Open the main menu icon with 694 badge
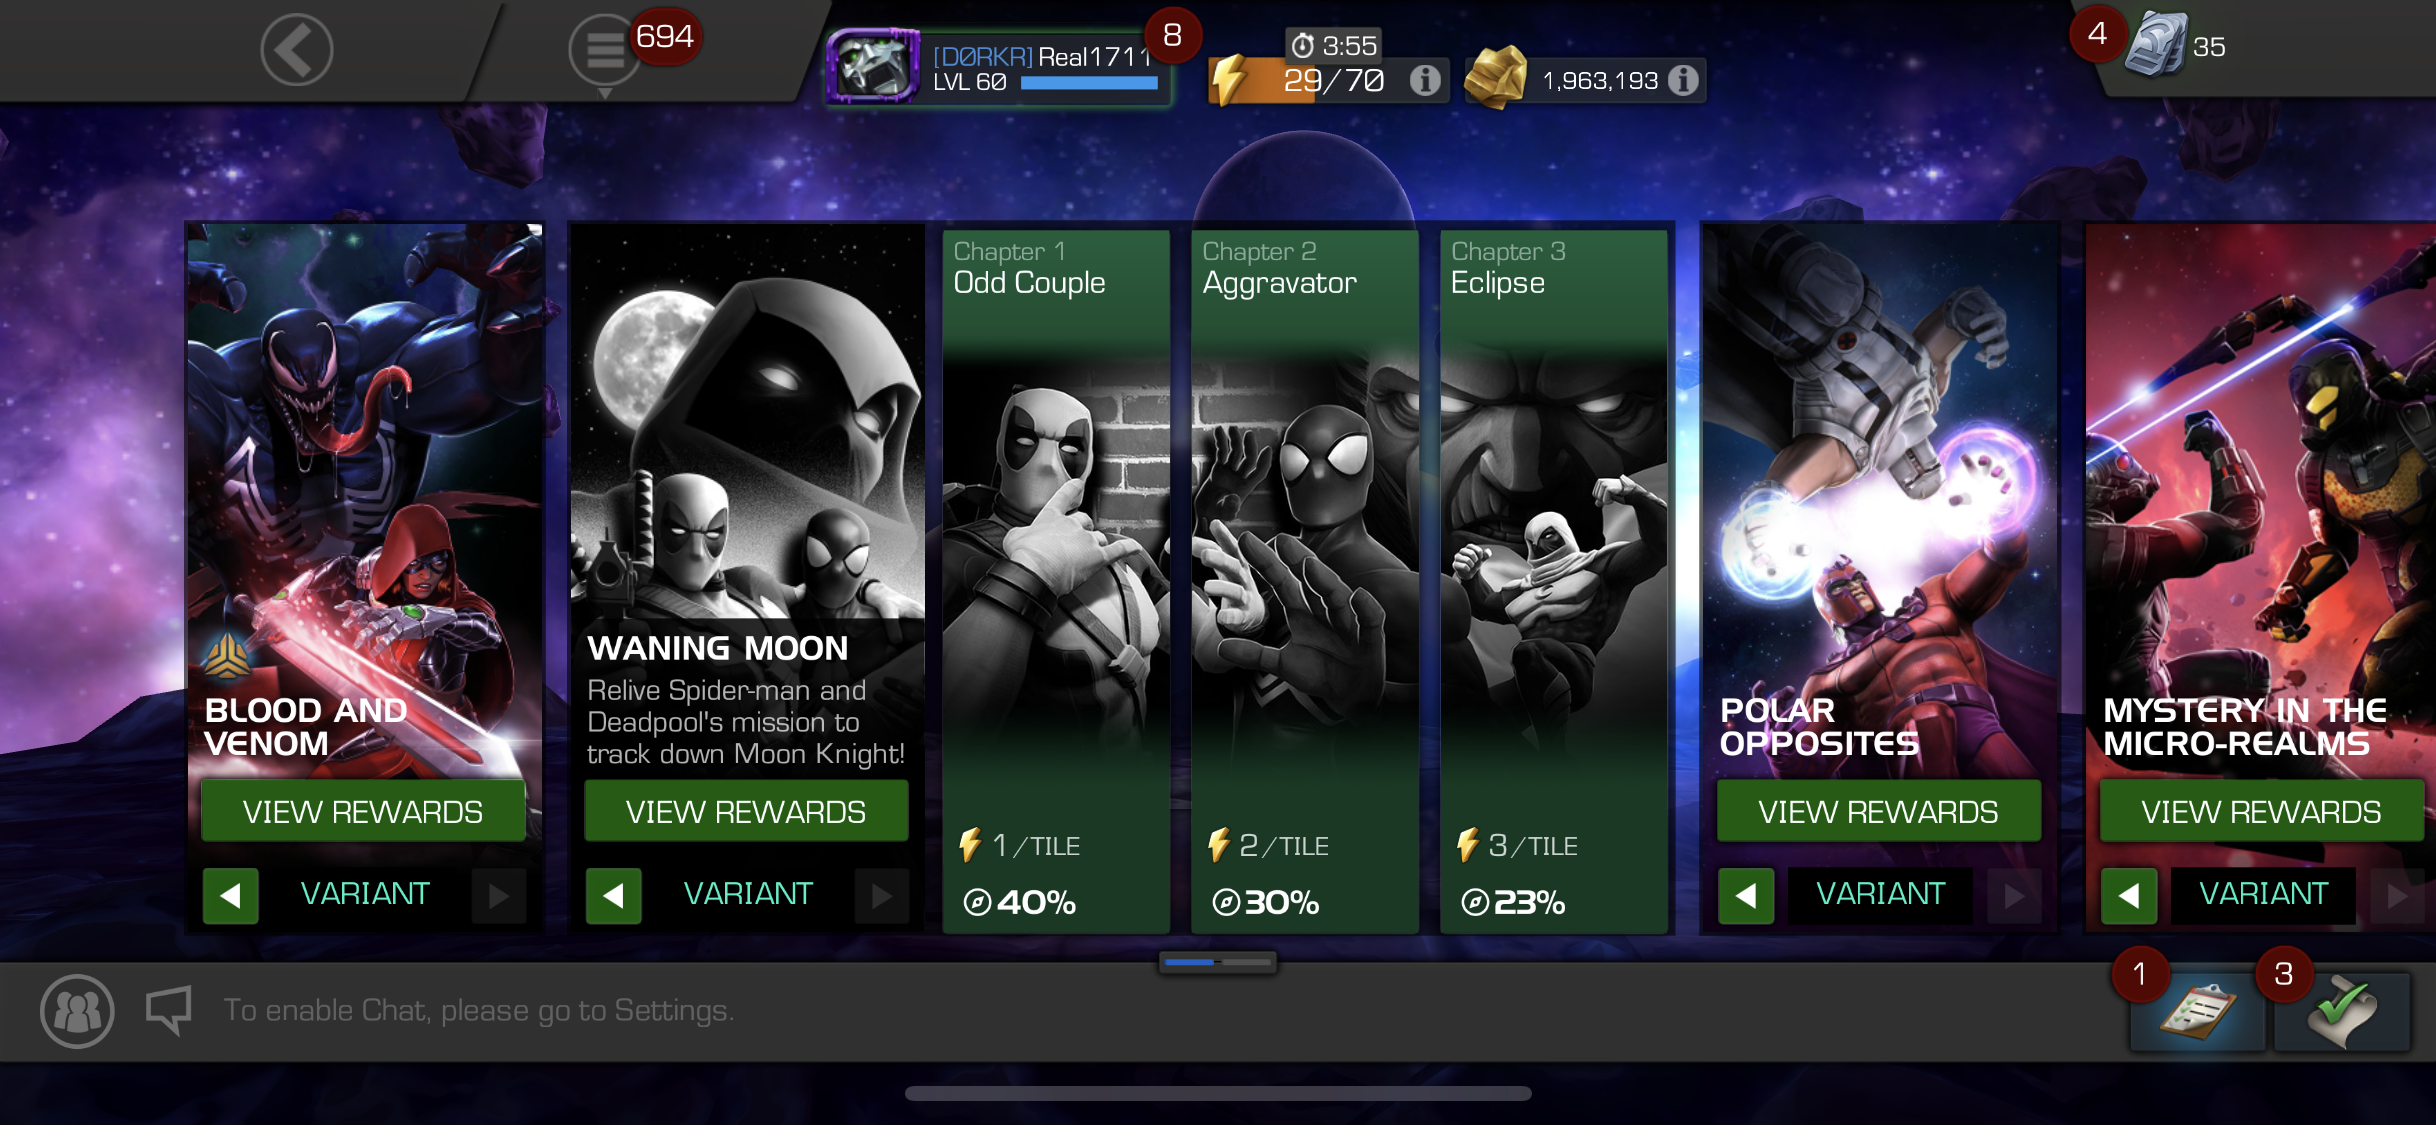Image resolution: width=2436 pixels, height=1125 pixels. pos(605,50)
